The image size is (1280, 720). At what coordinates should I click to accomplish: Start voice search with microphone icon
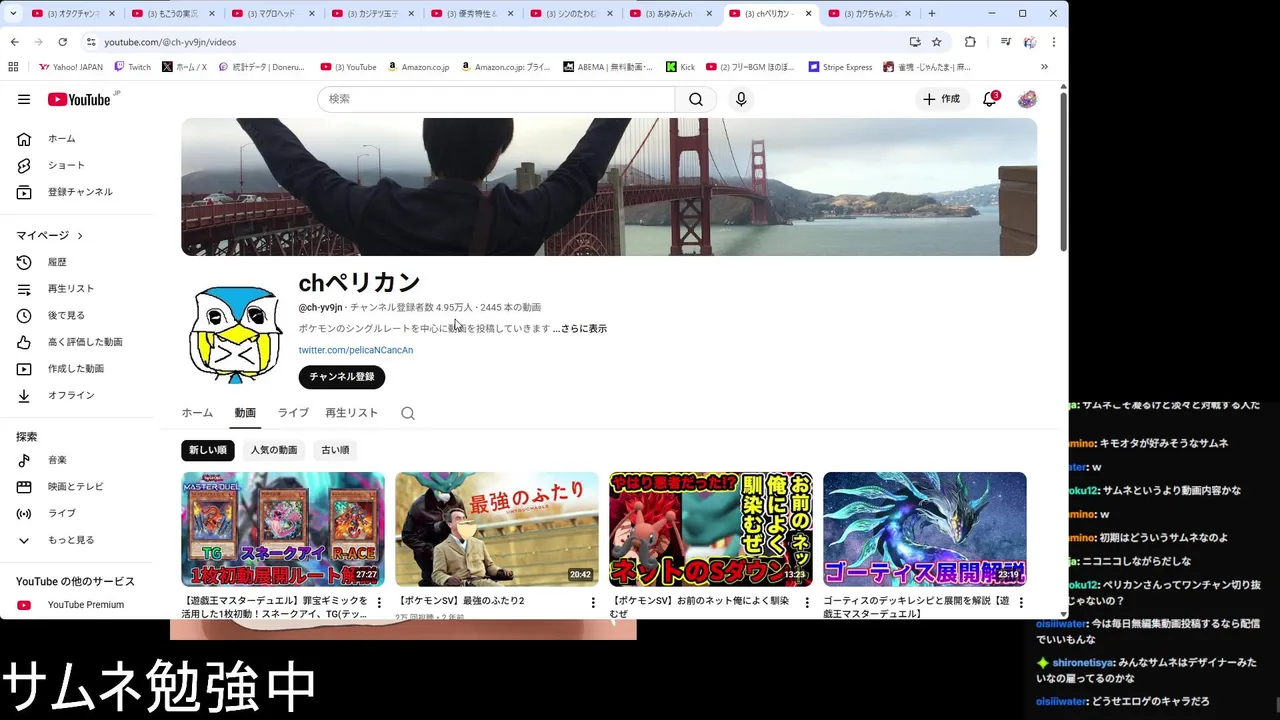click(741, 99)
